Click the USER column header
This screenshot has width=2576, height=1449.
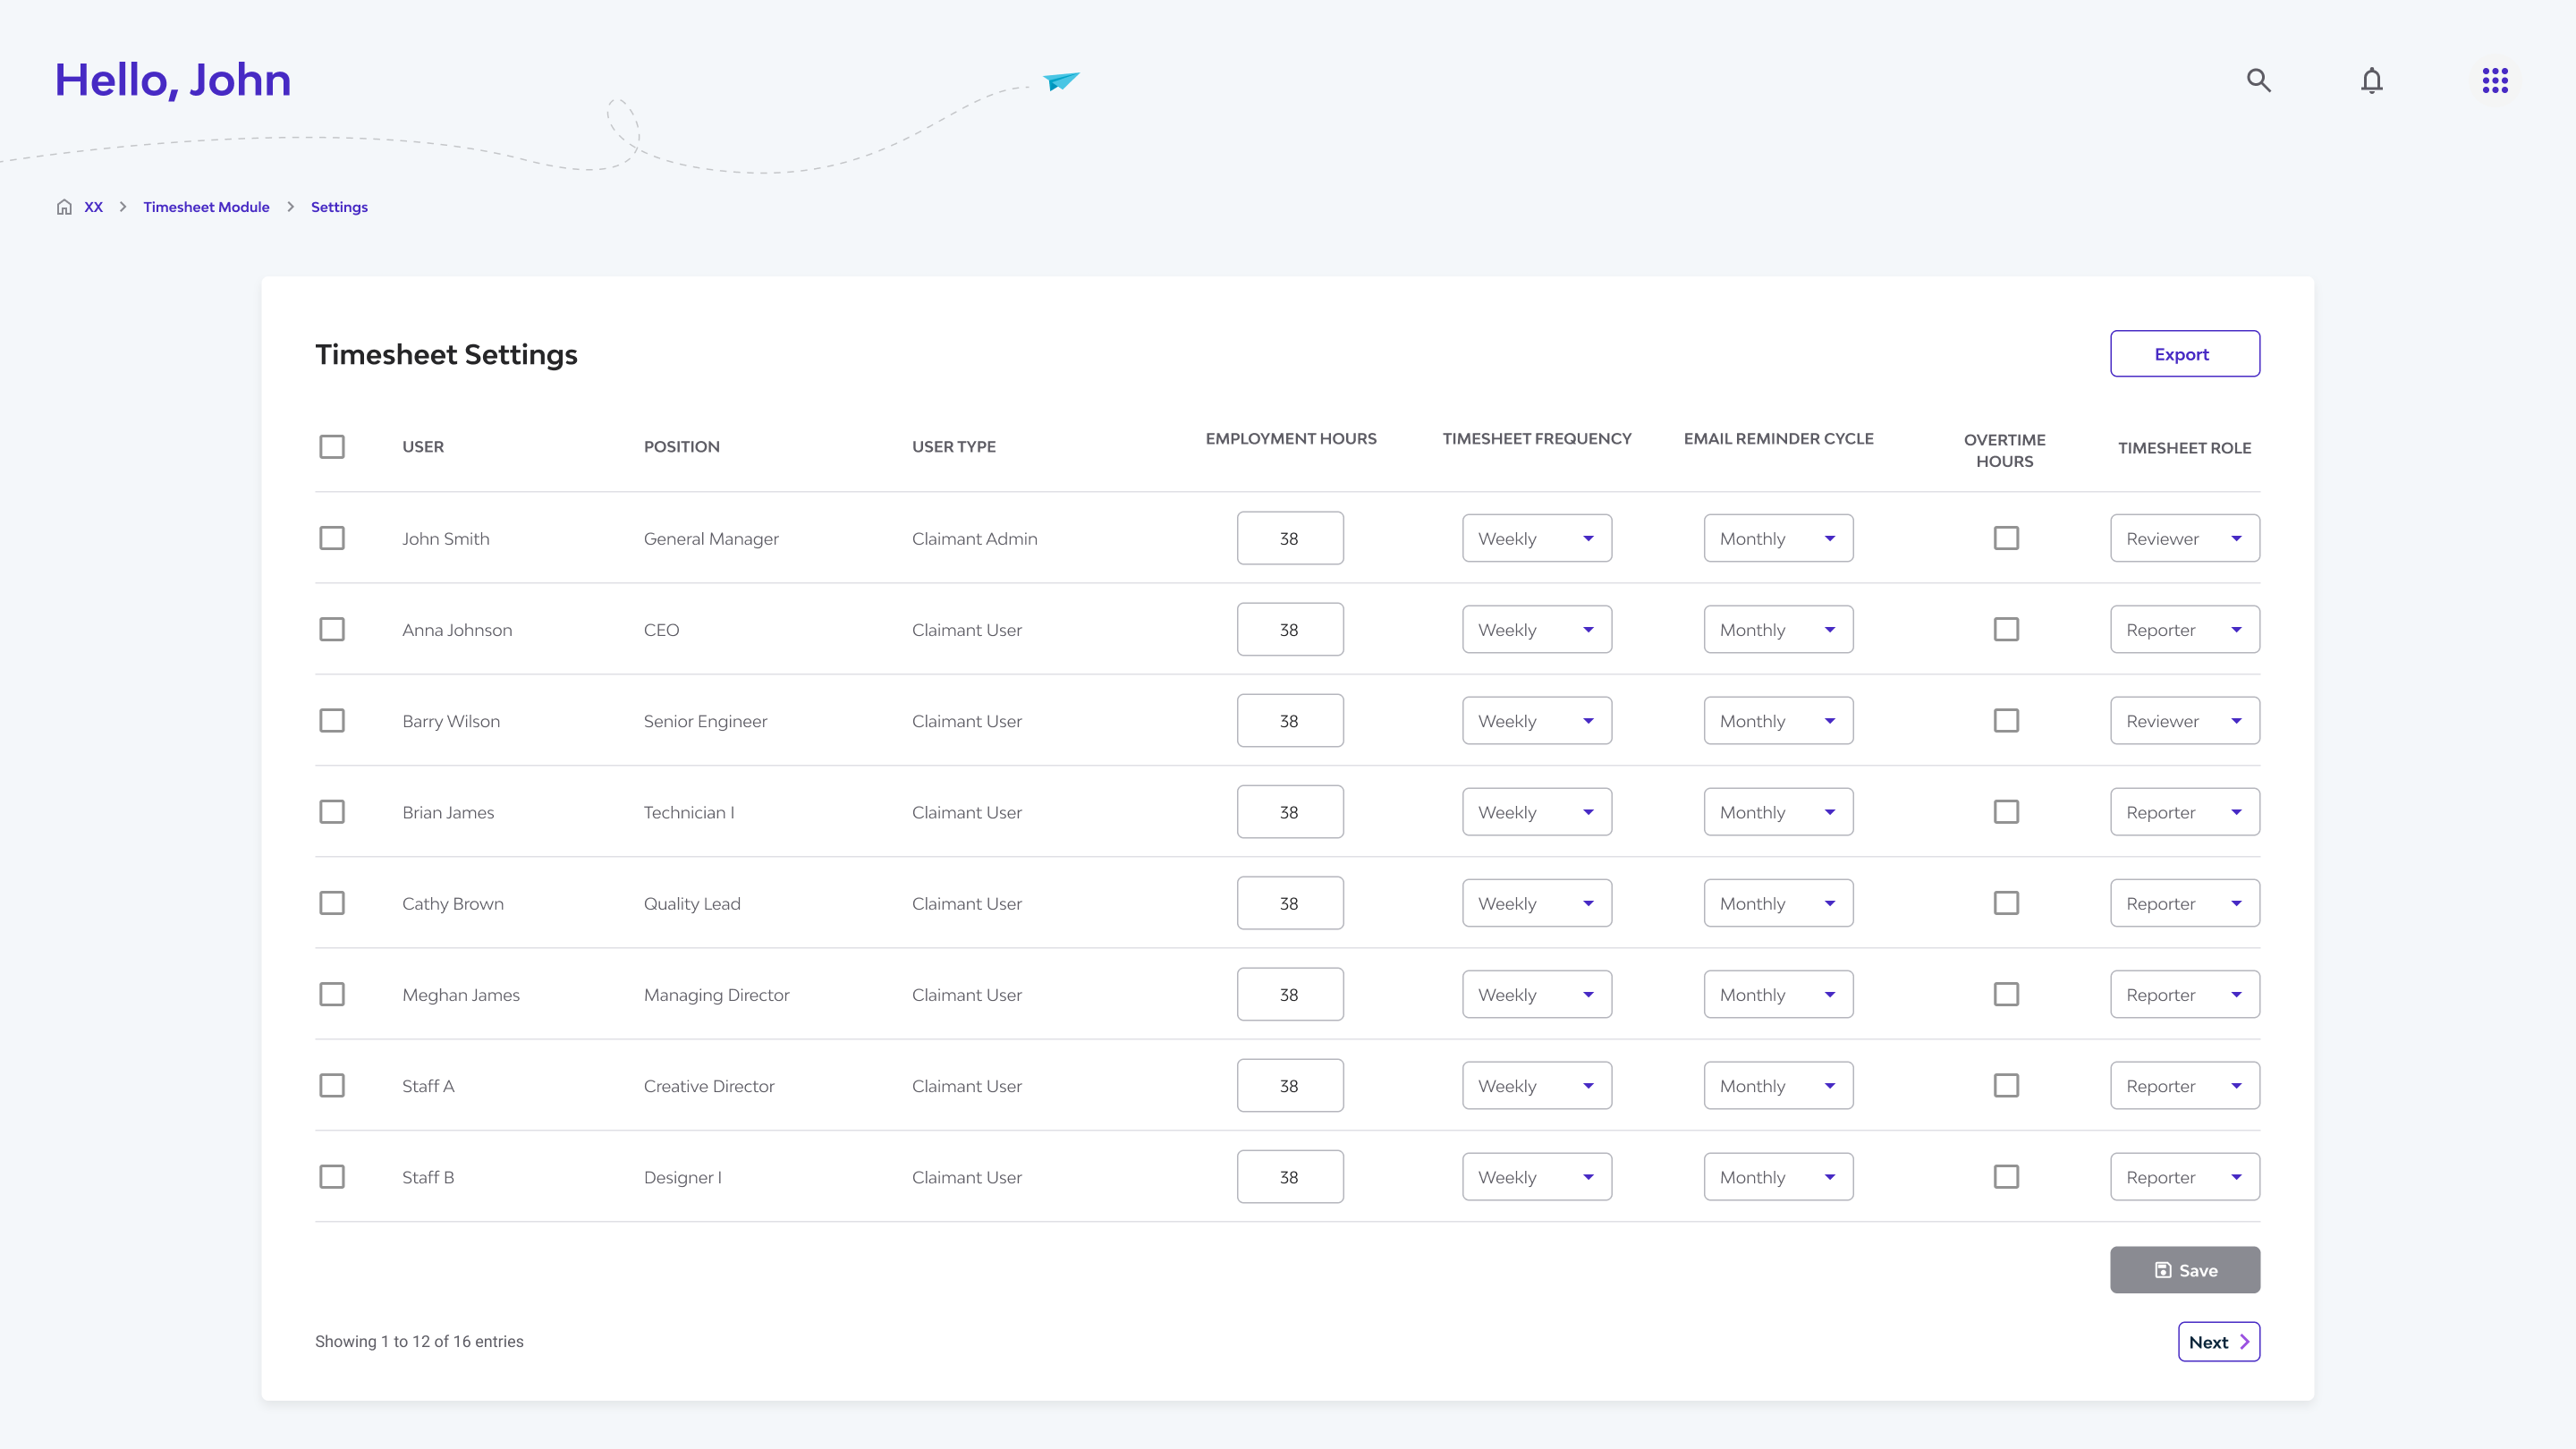423,447
